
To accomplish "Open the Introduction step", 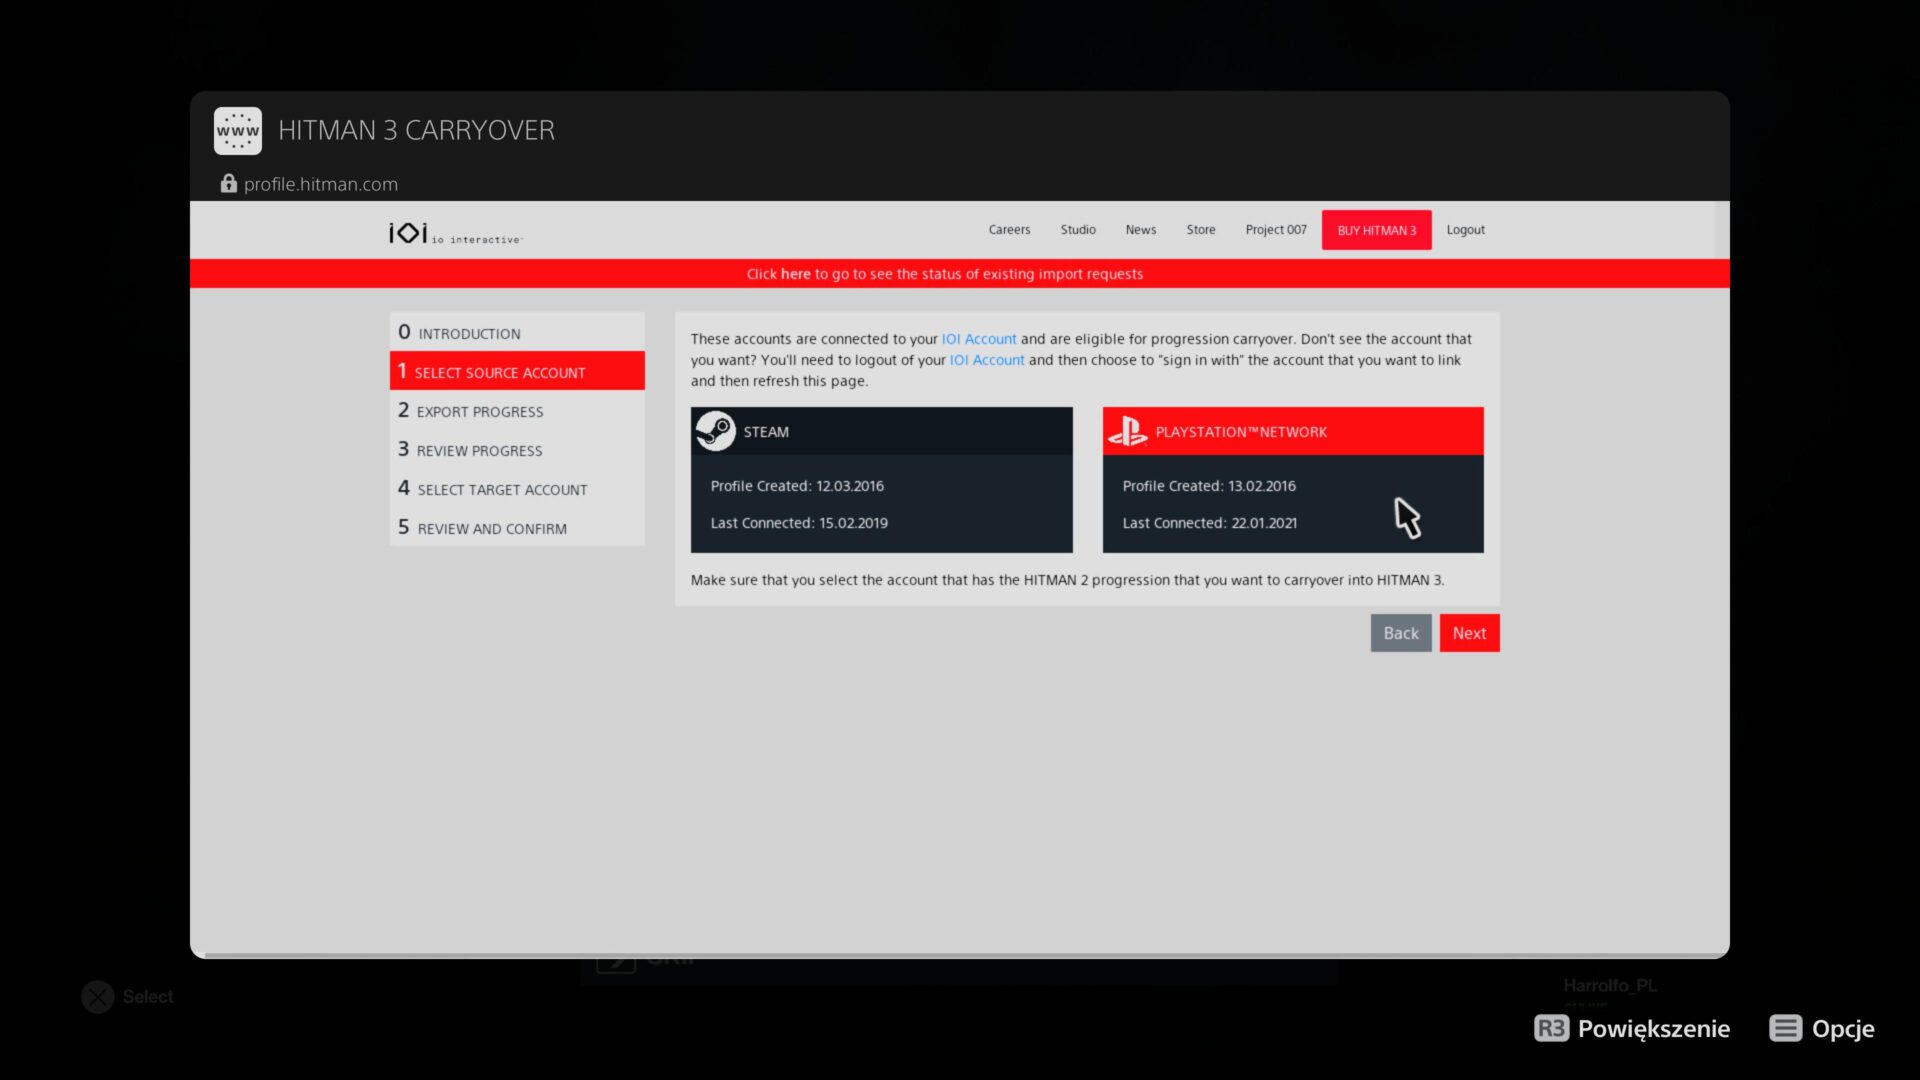I will pyautogui.click(x=468, y=333).
